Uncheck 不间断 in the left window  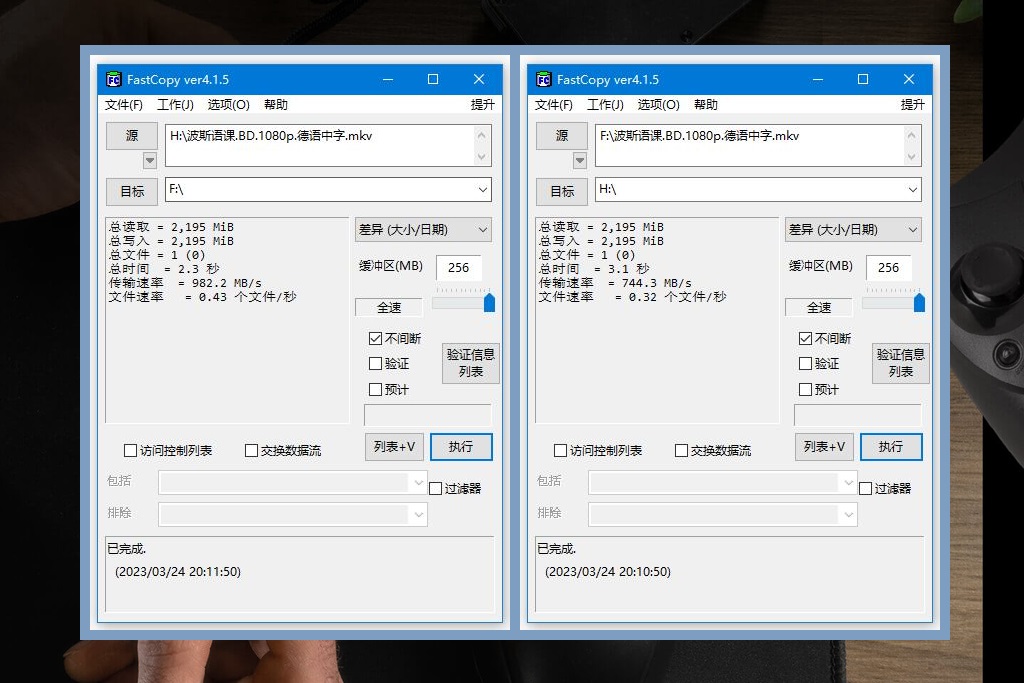pos(375,338)
